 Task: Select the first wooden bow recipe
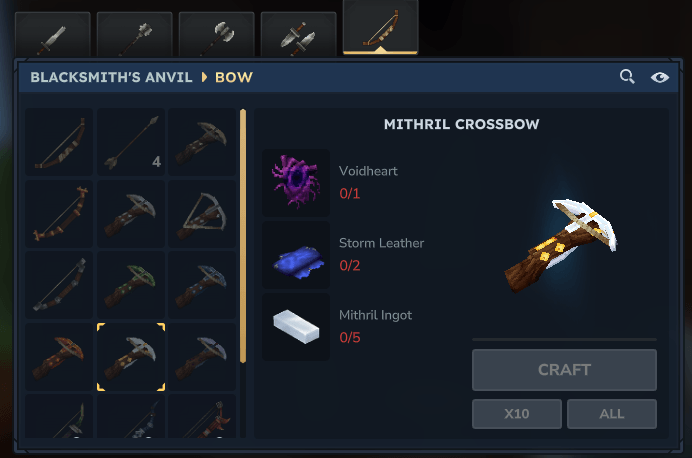click(59, 142)
